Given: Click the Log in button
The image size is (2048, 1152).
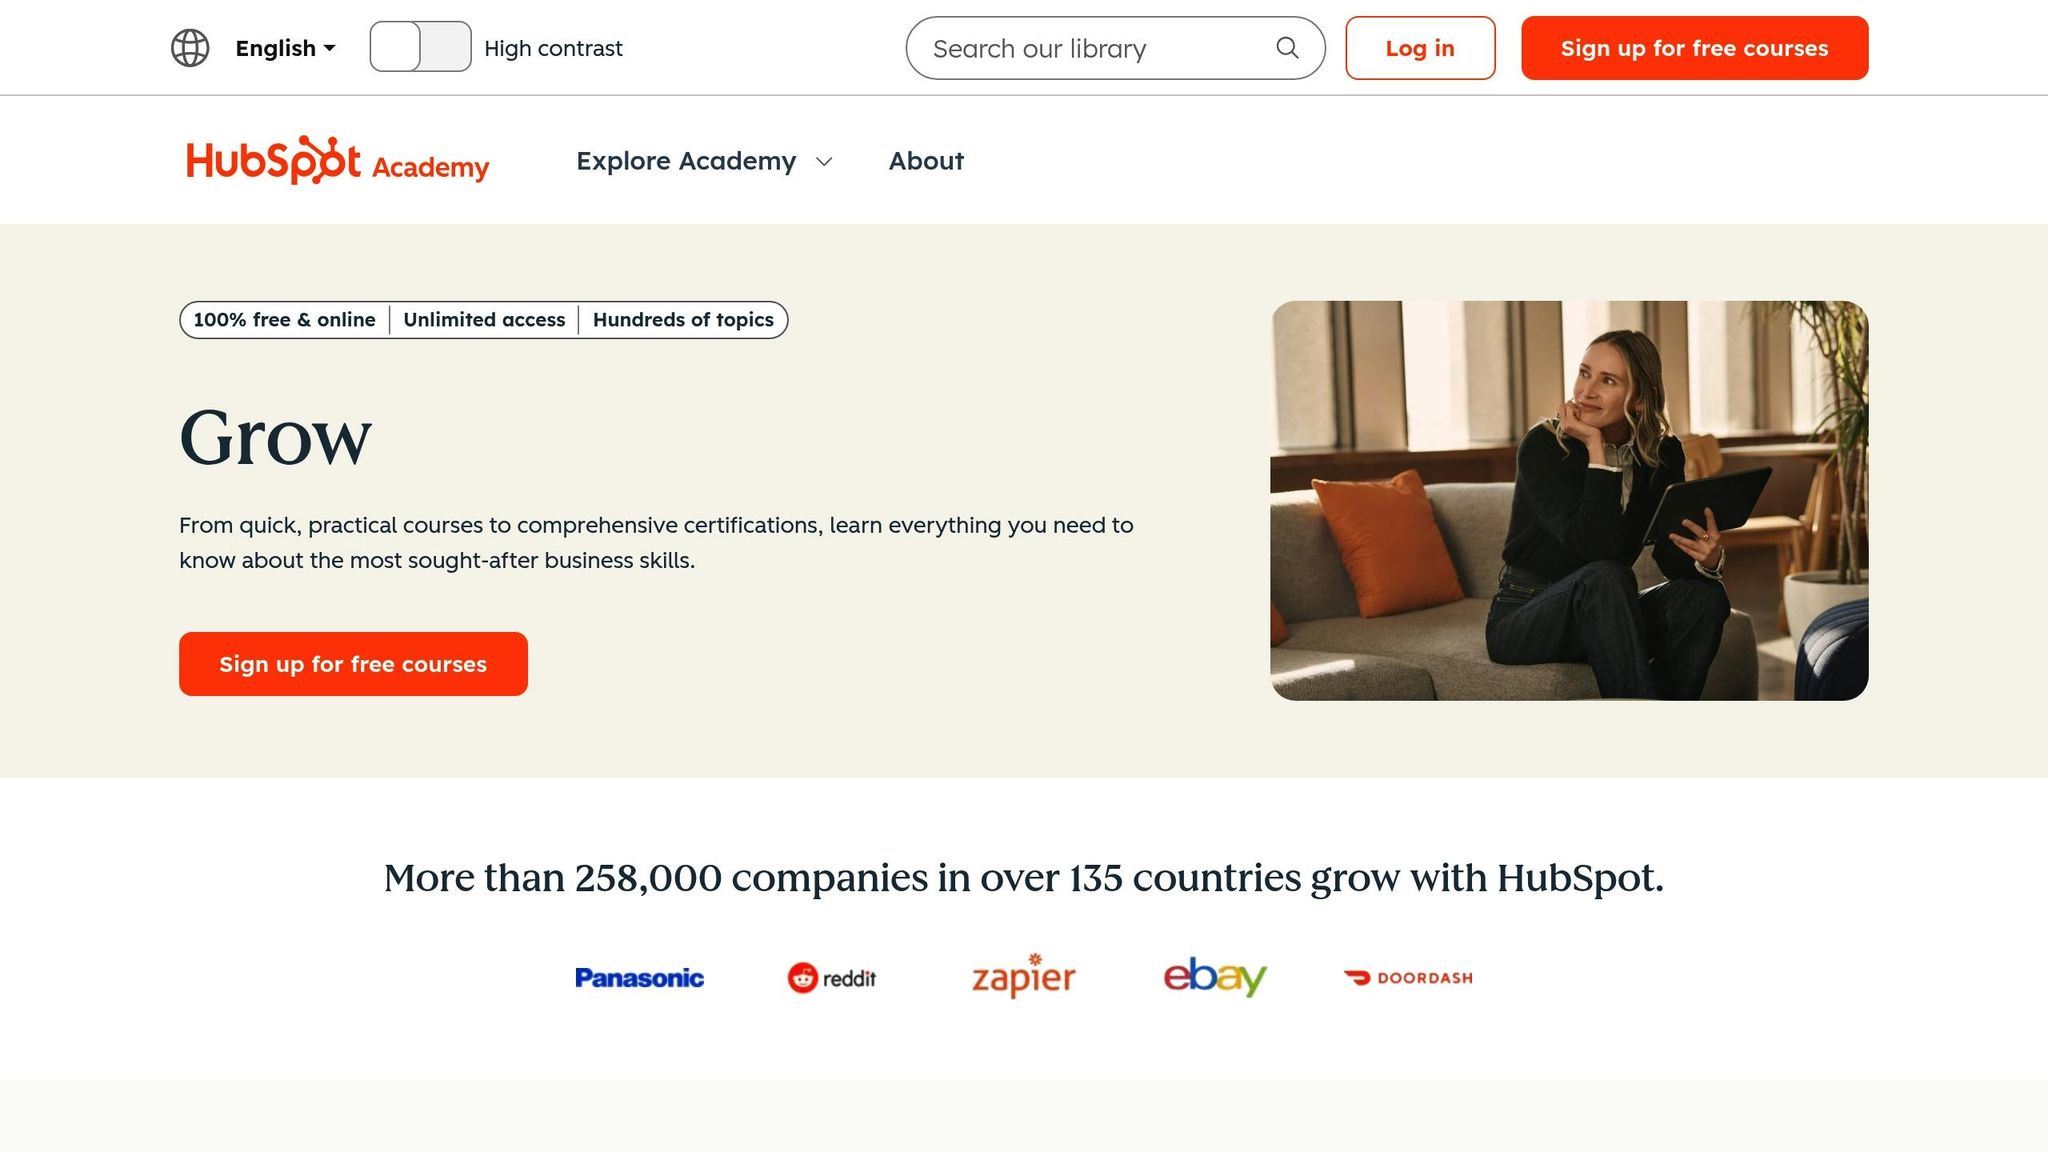Looking at the screenshot, I should (x=1420, y=47).
